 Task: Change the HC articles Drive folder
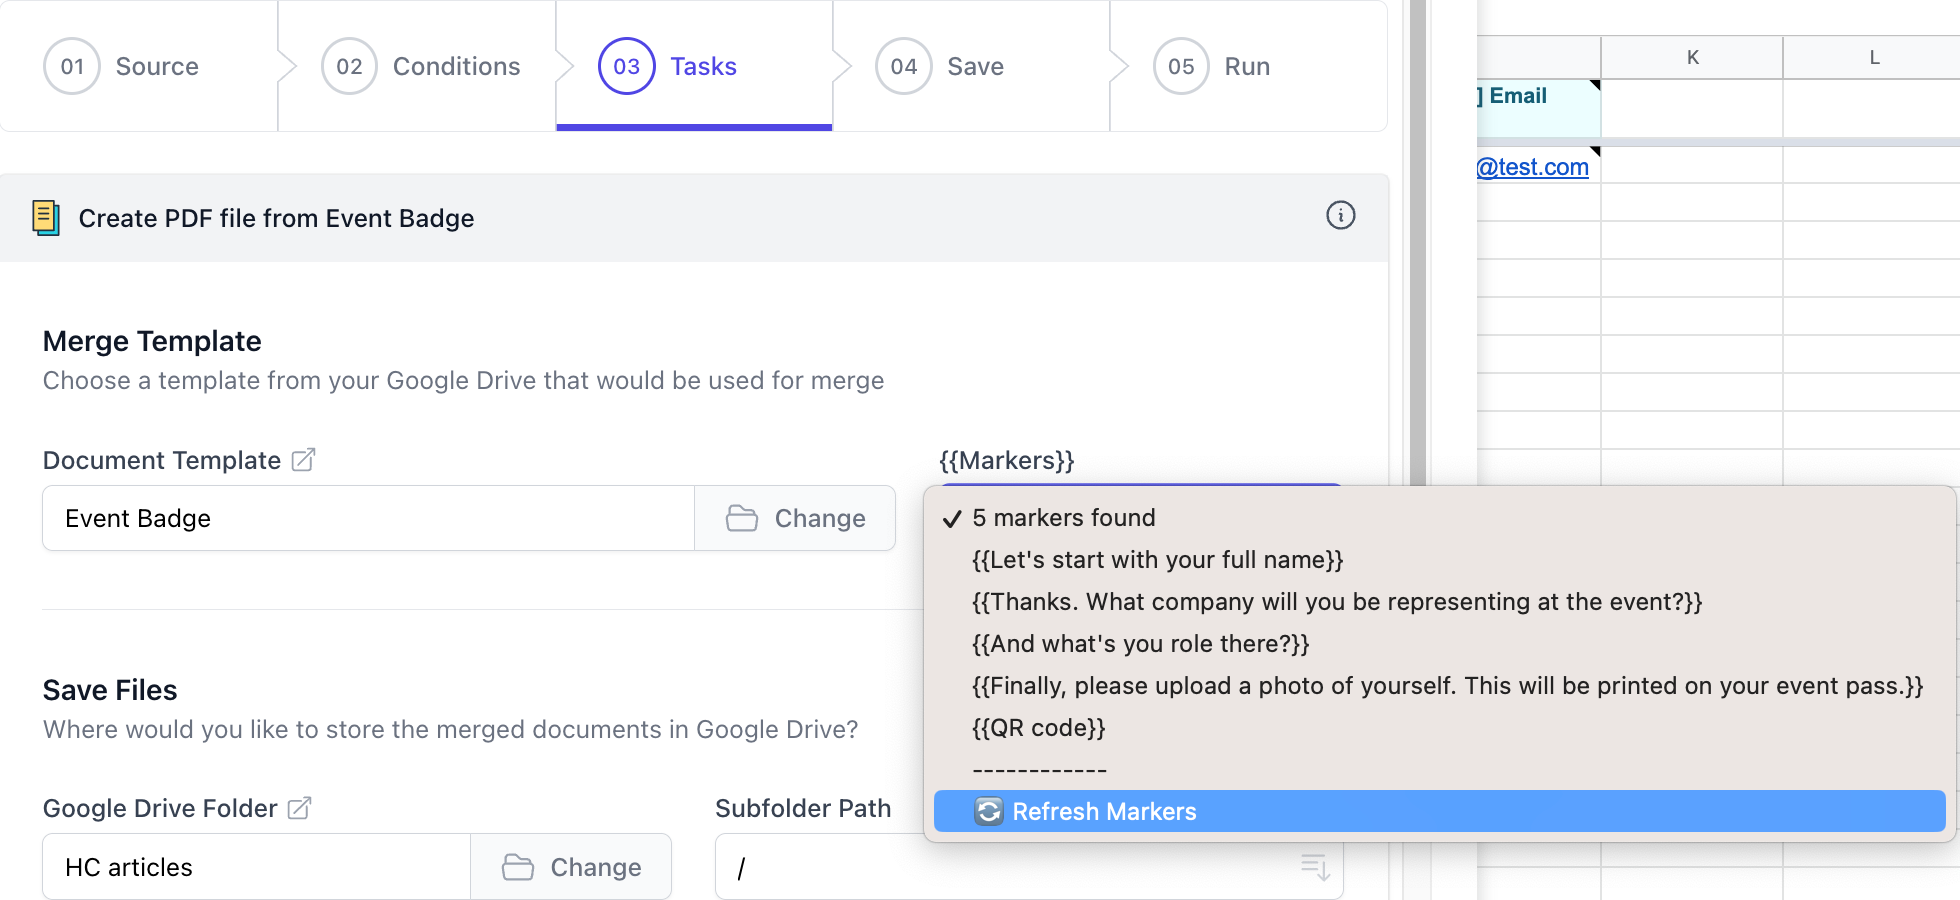(571, 867)
